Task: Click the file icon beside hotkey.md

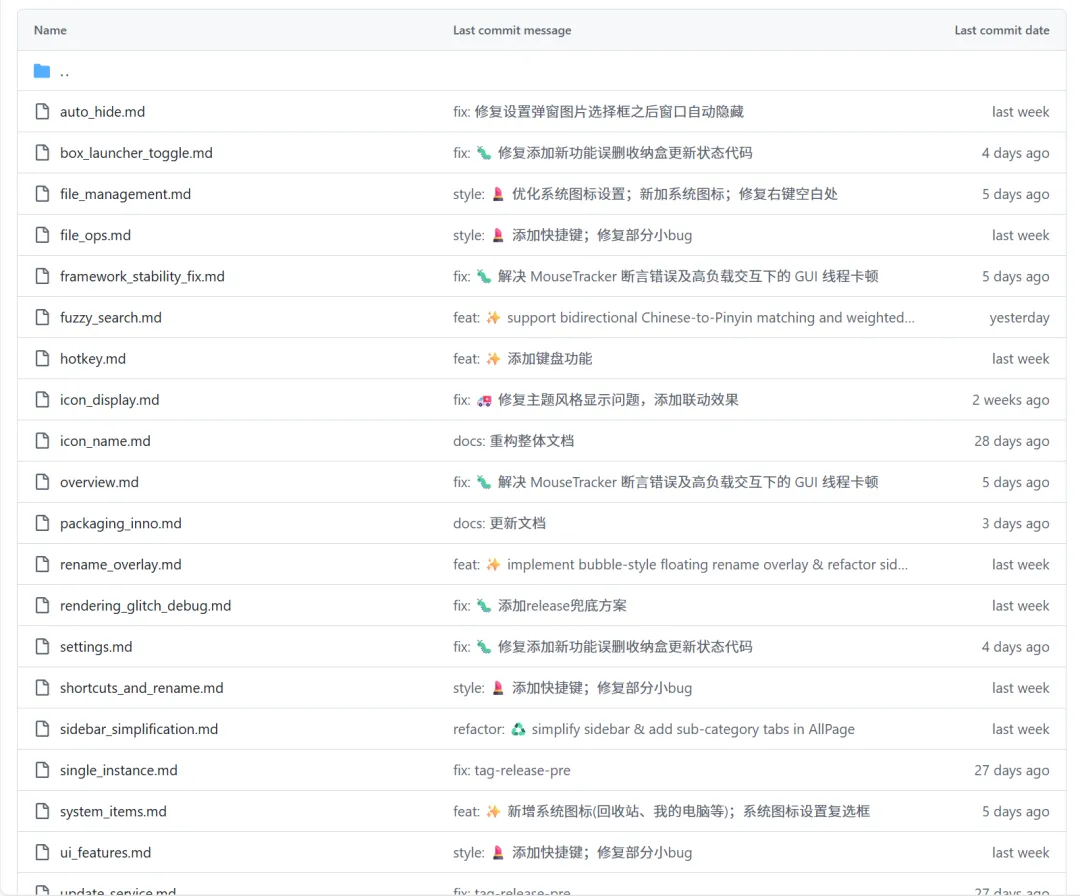Action: coord(42,359)
